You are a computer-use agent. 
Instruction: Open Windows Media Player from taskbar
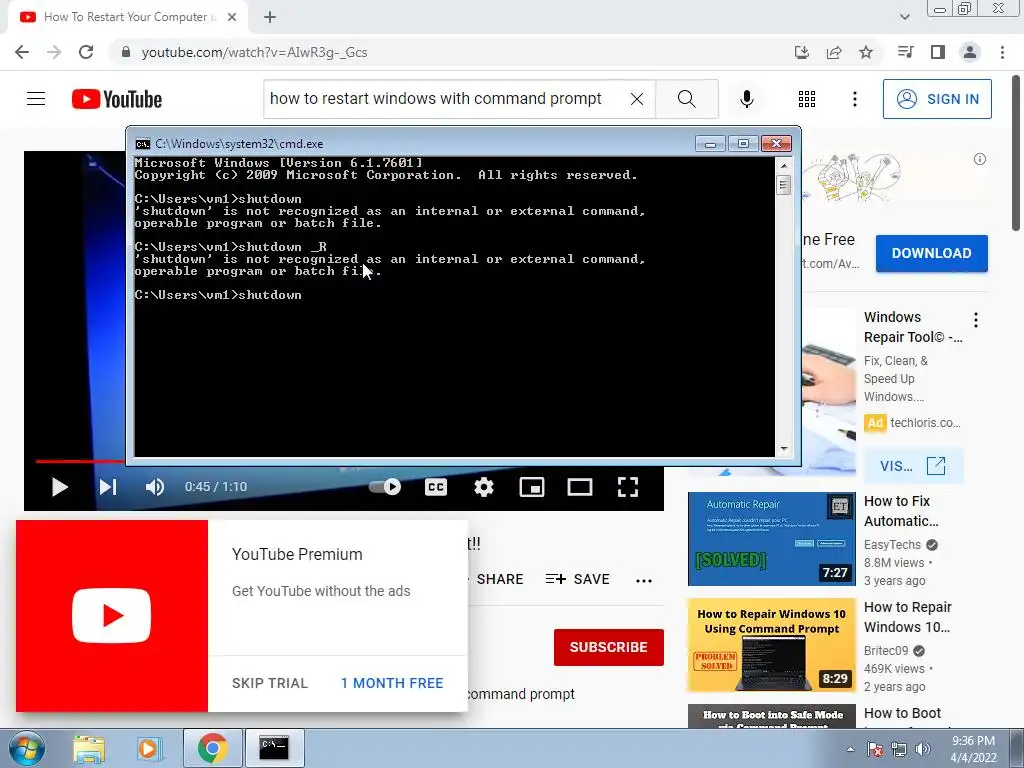(x=149, y=748)
